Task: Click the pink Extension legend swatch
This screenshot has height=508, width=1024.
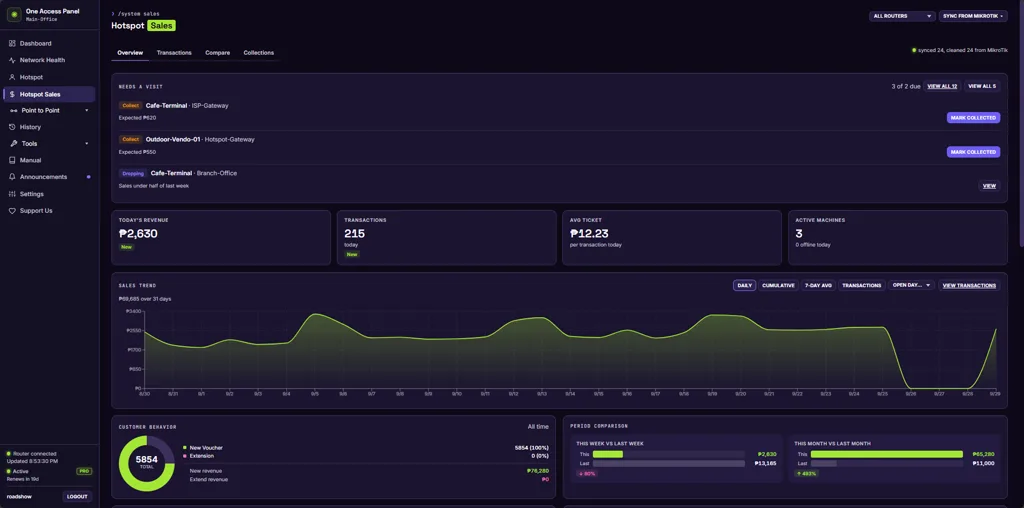Action: tap(185, 456)
